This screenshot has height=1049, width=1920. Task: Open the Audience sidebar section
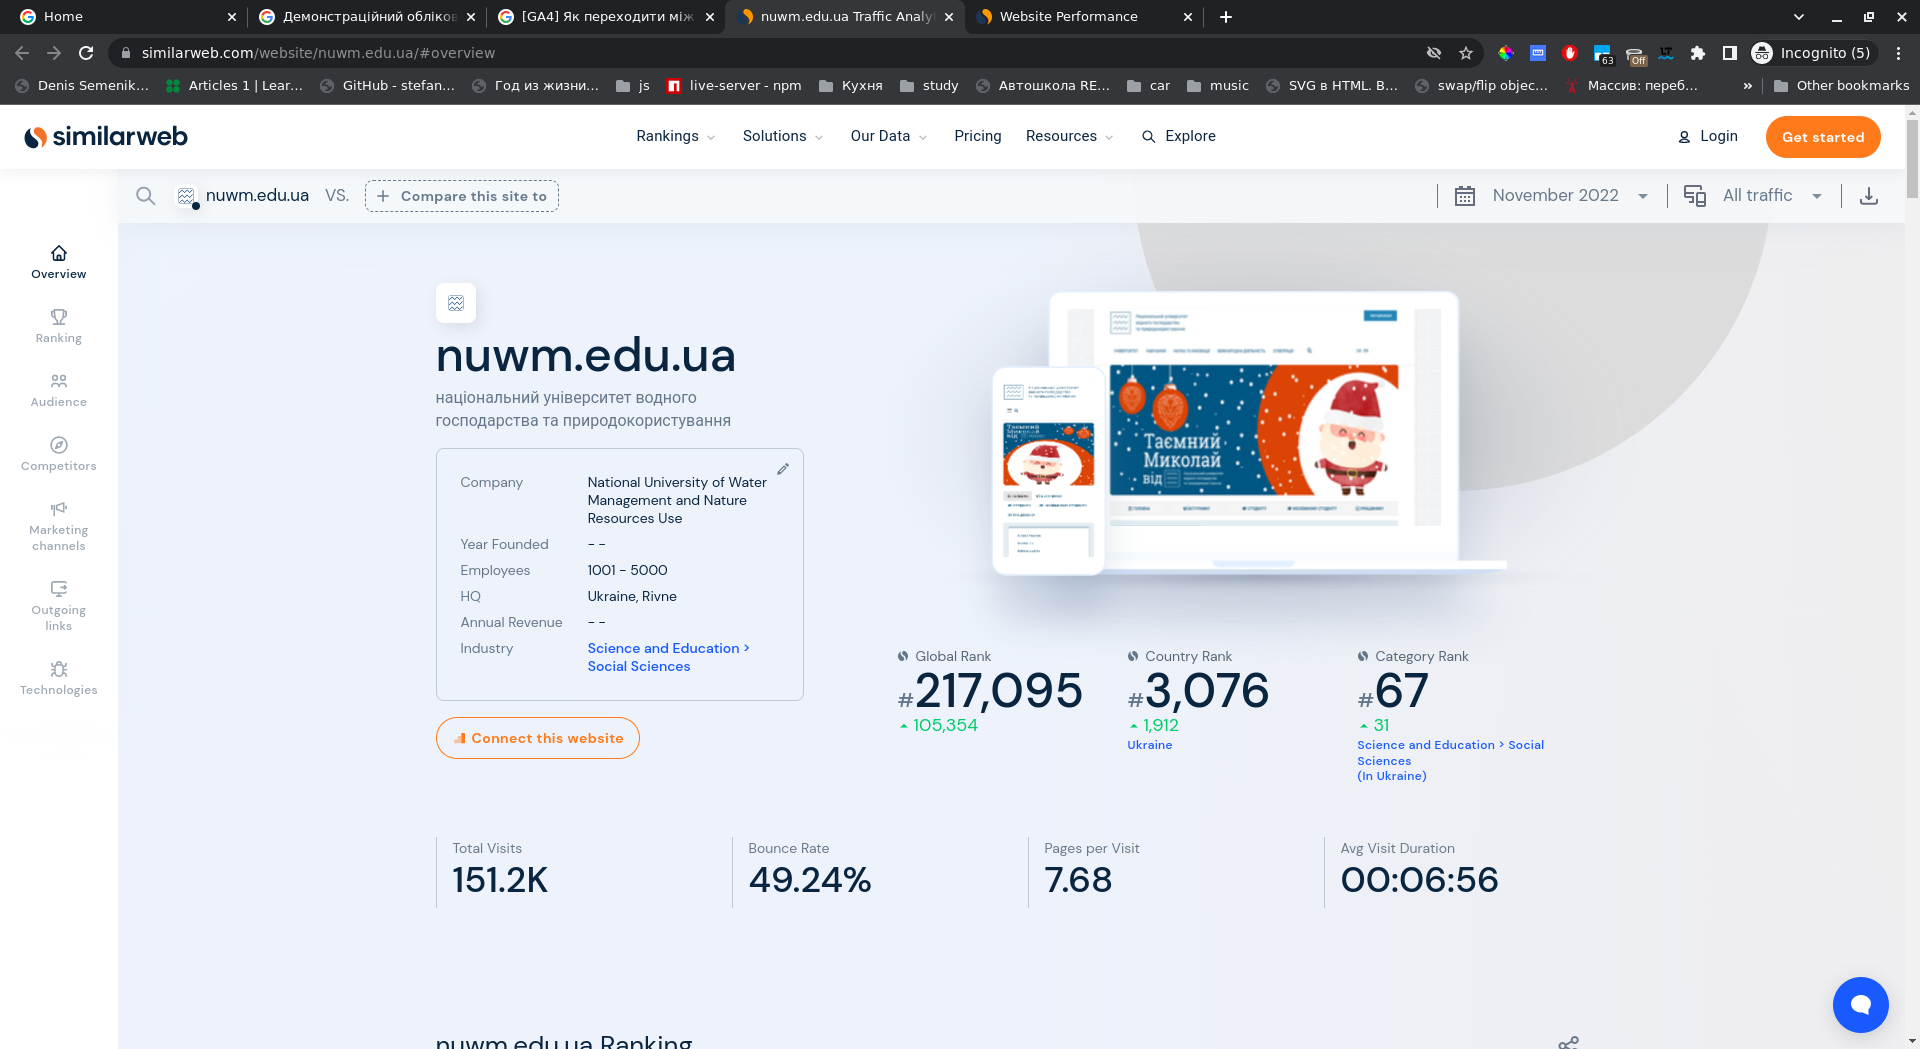58,390
